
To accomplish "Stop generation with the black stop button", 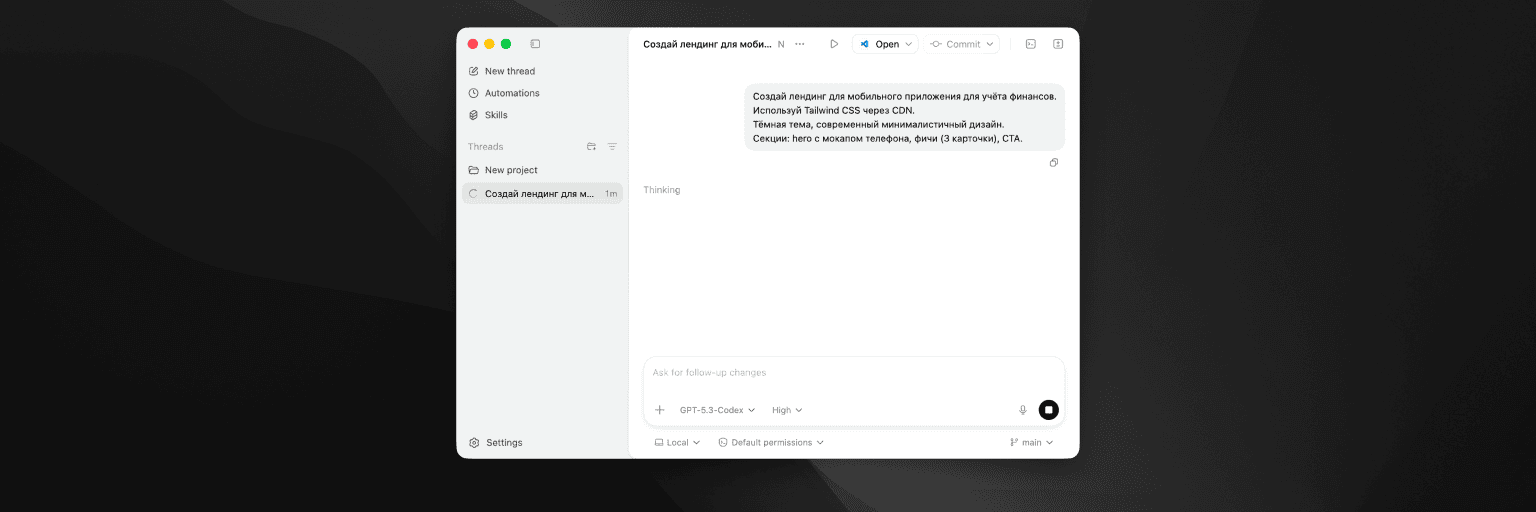I will [x=1048, y=410].
